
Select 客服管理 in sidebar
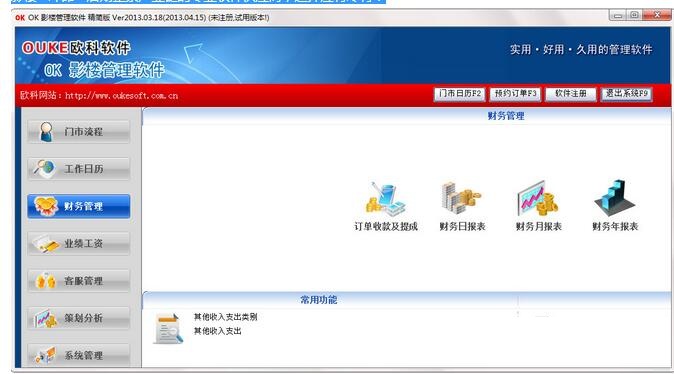[79, 281]
